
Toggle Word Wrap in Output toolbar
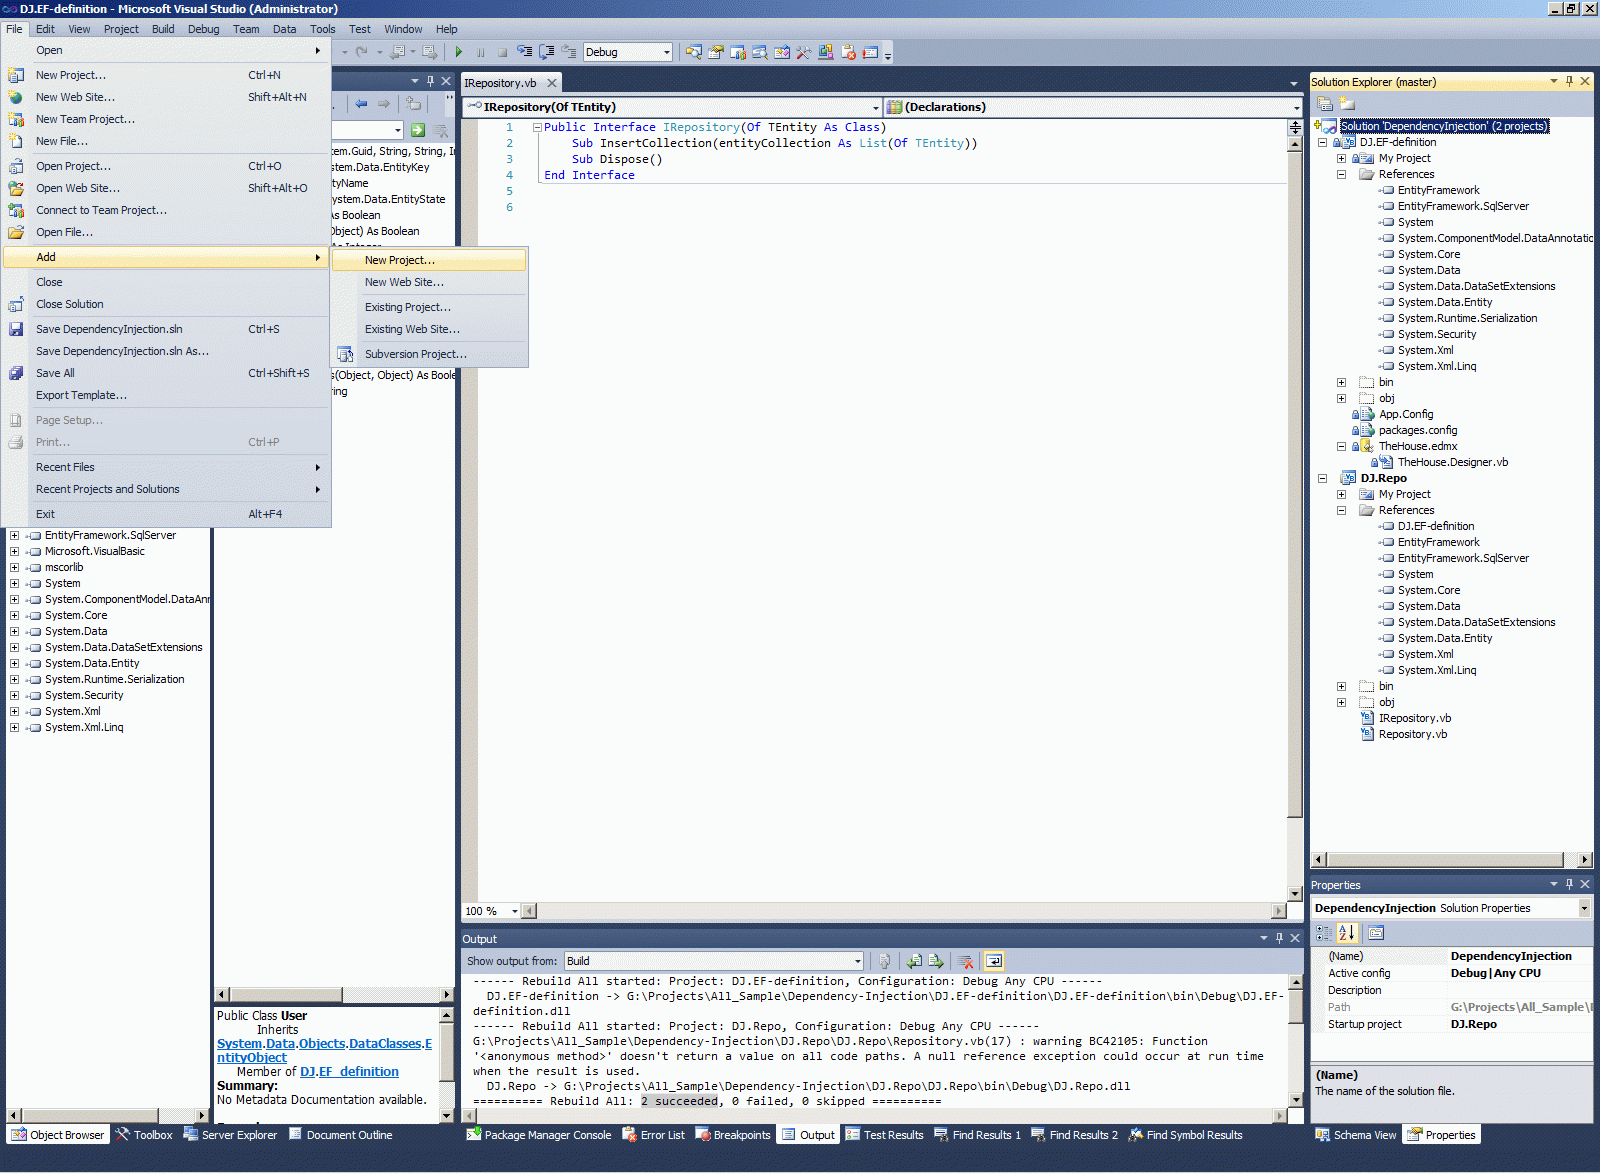[994, 961]
